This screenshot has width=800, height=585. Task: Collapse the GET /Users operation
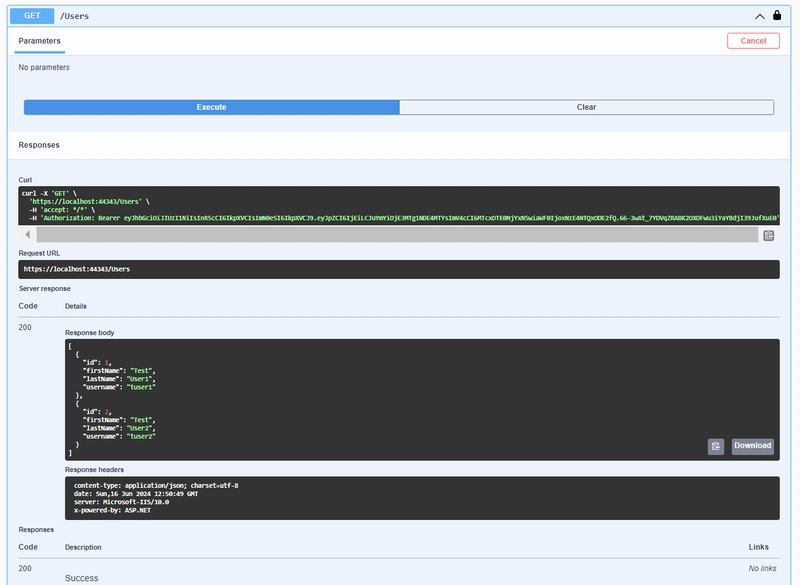pos(759,16)
